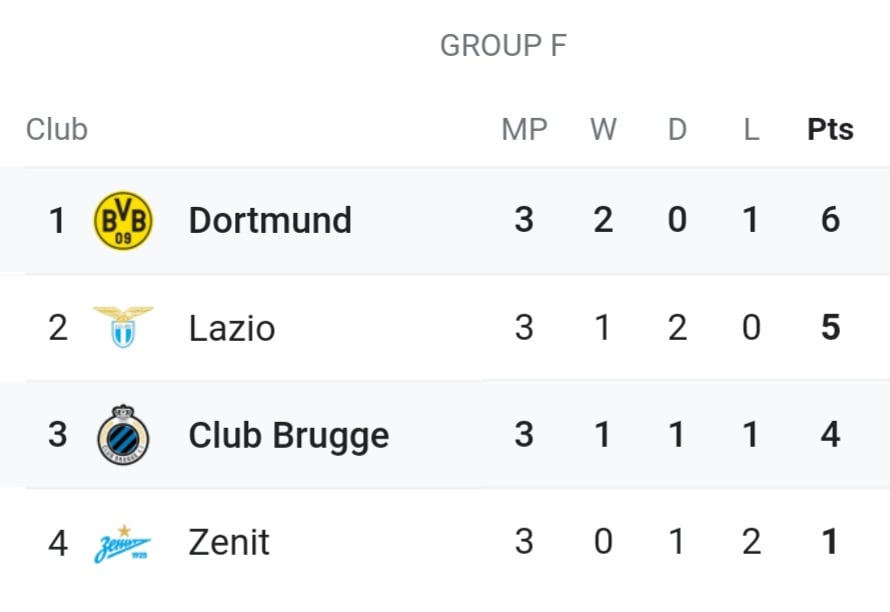
Task: Click the Dortmund BVB club crest
Action: (x=123, y=220)
